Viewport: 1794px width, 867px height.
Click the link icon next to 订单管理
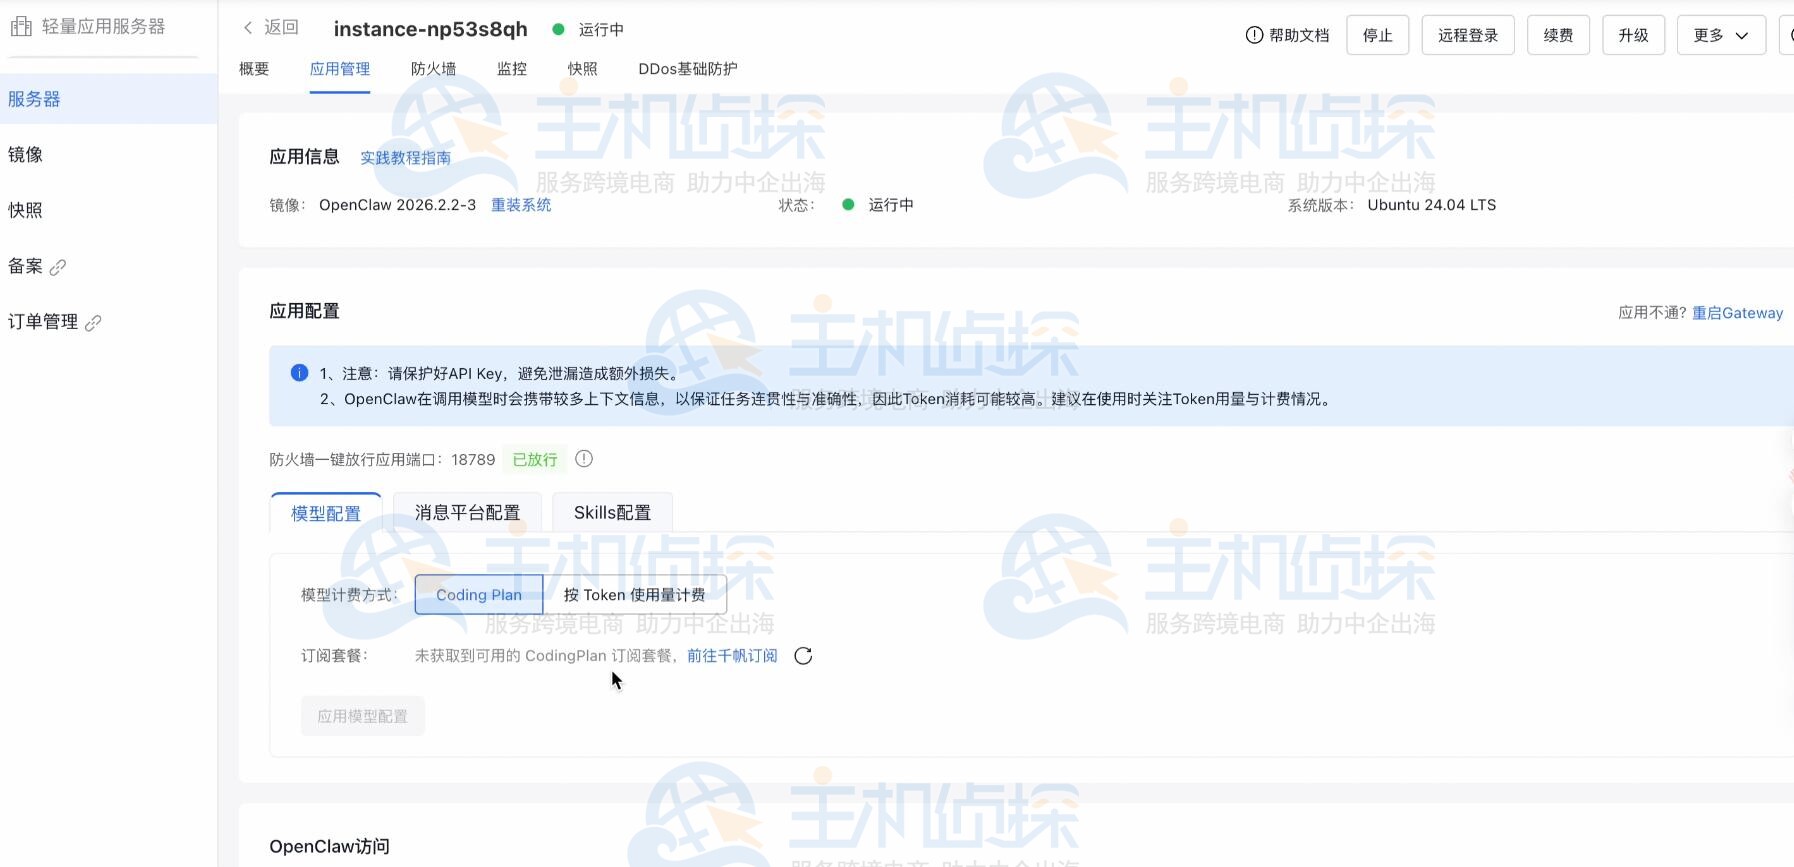[93, 323]
